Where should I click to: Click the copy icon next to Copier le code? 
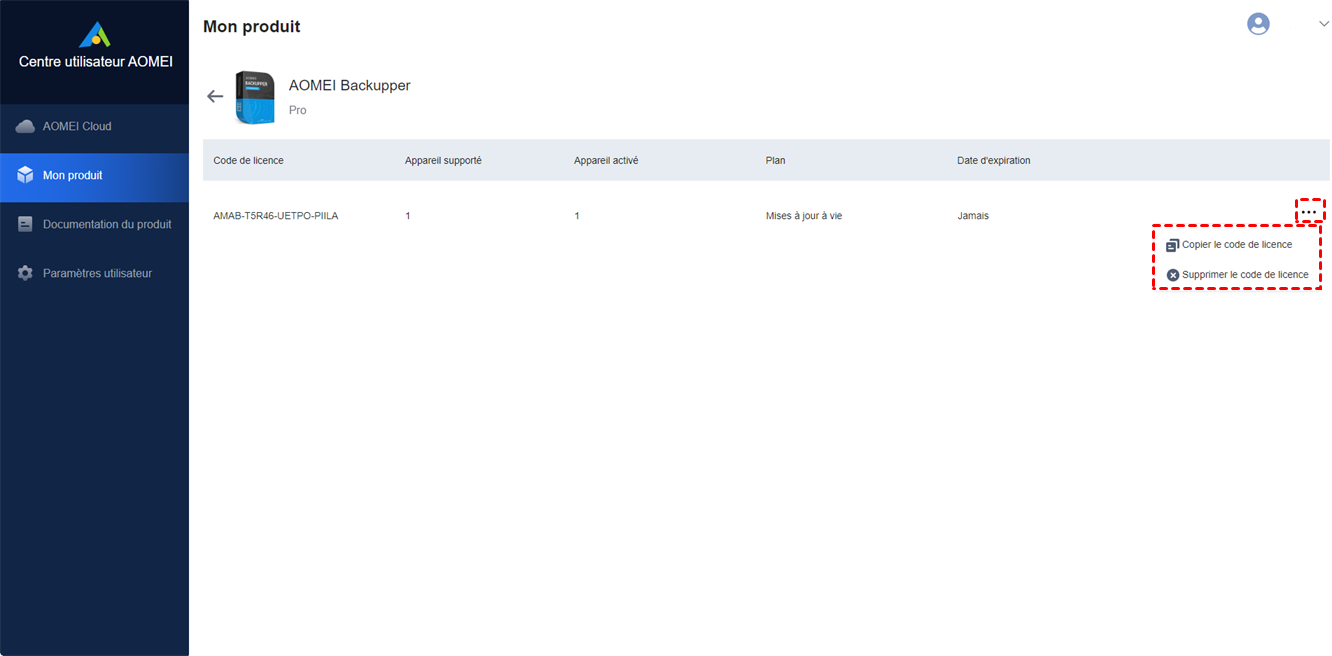coord(1172,245)
